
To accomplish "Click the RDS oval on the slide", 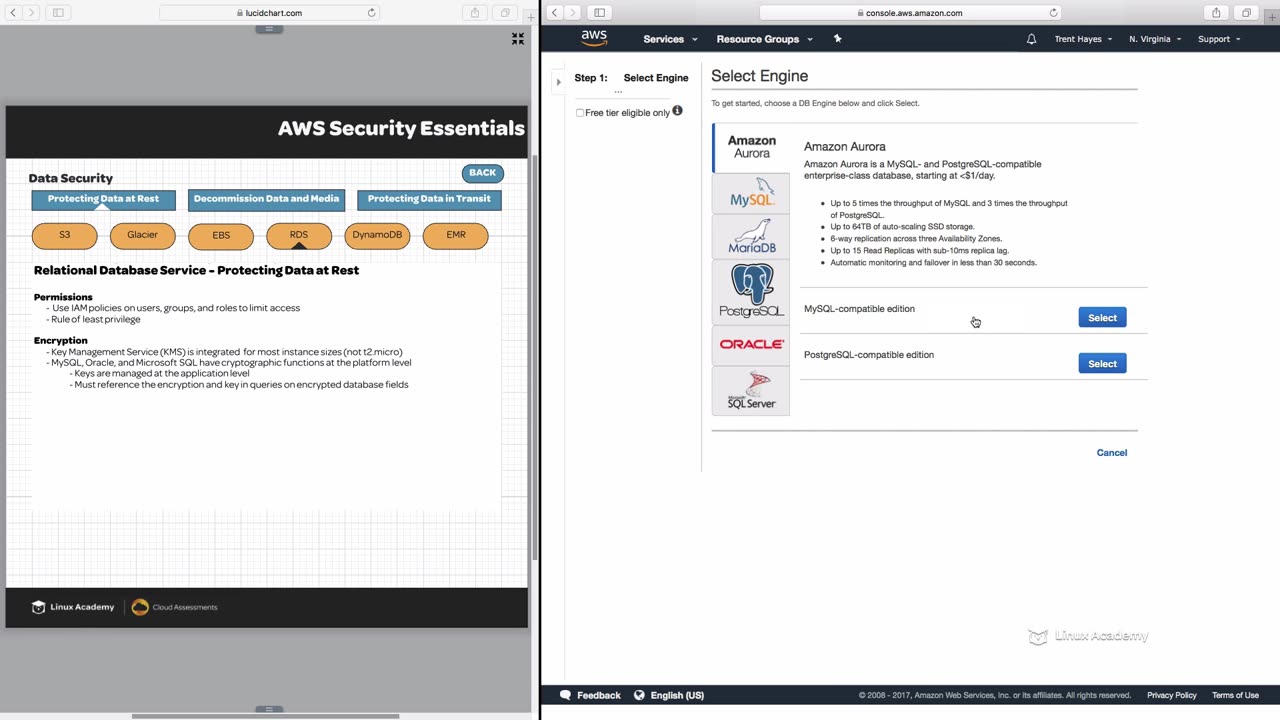I will (x=299, y=235).
